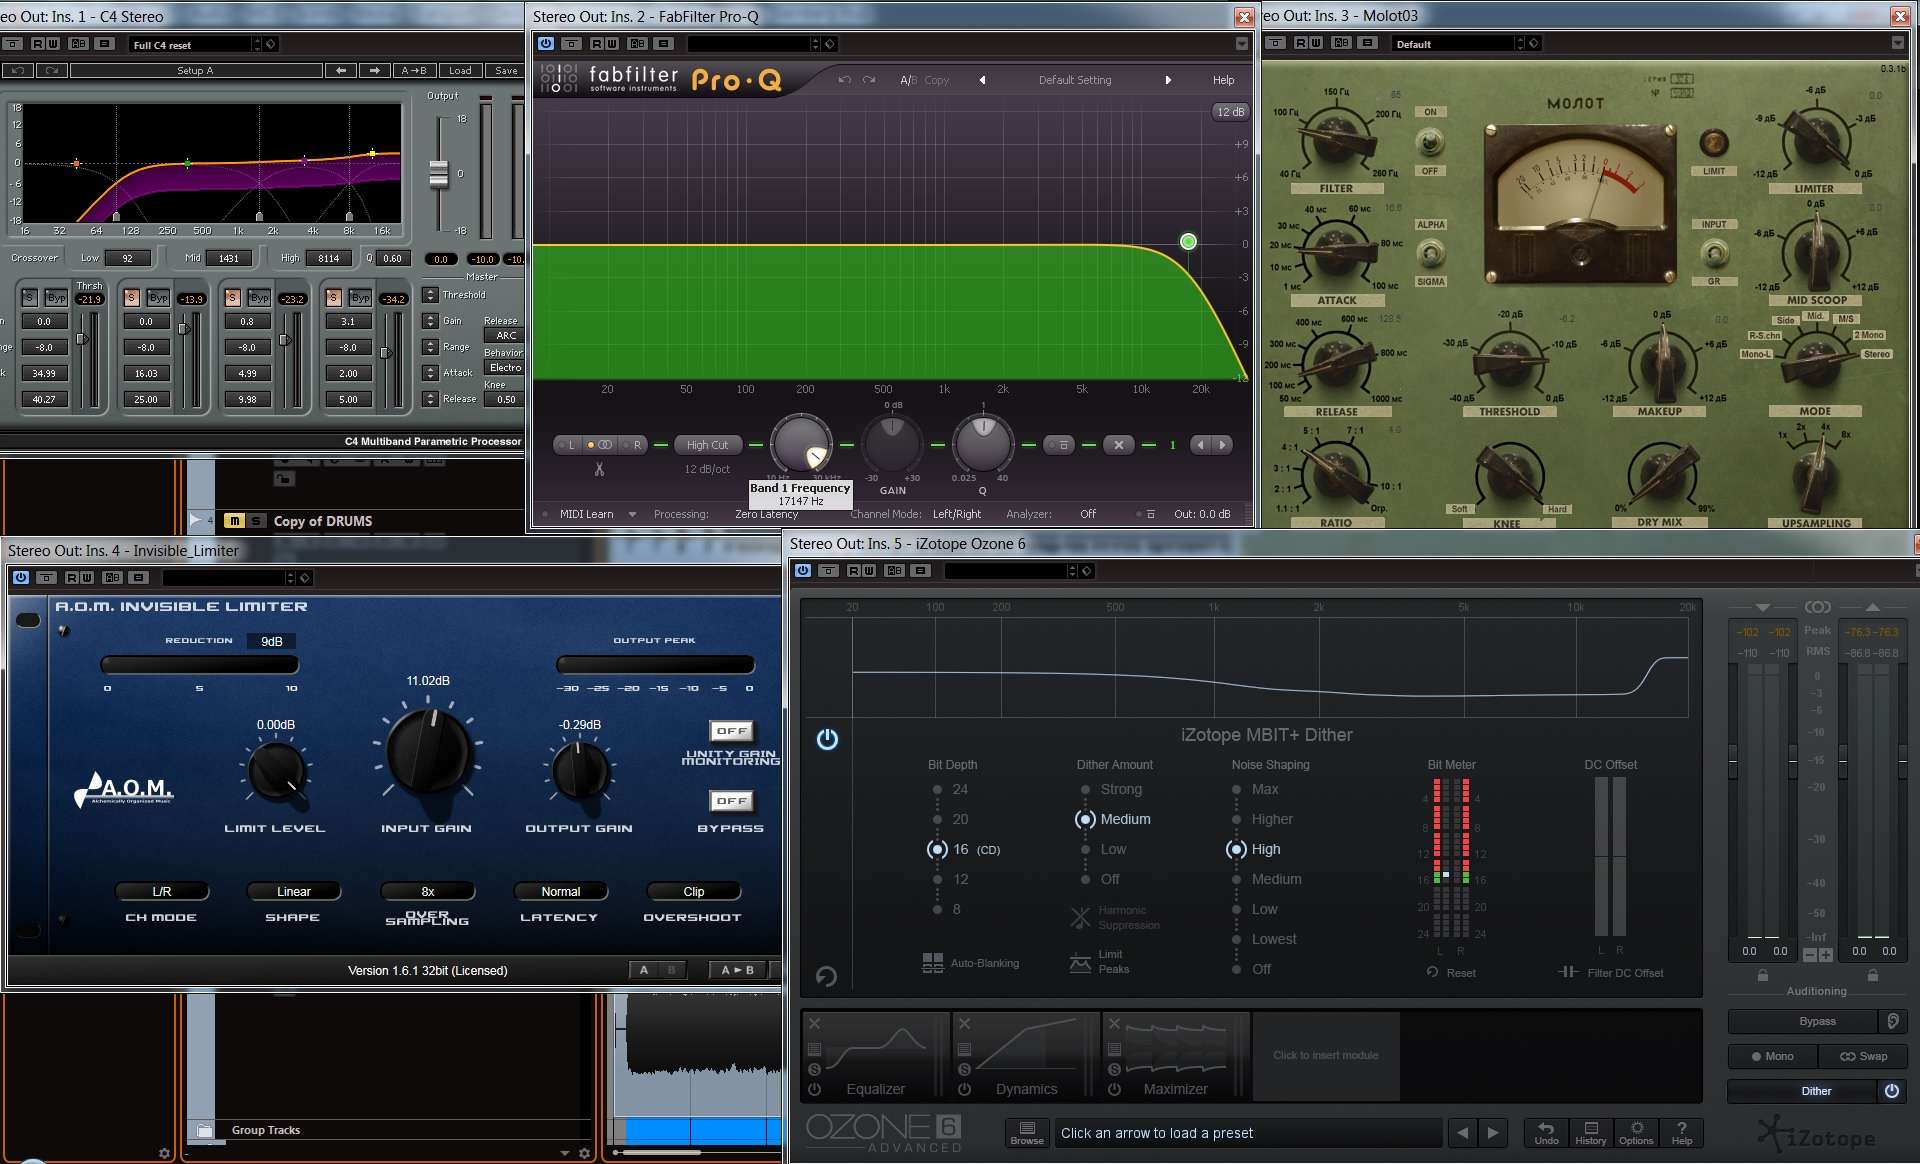Click the C4 Save button
The height and width of the screenshot is (1164, 1920).
(506, 70)
